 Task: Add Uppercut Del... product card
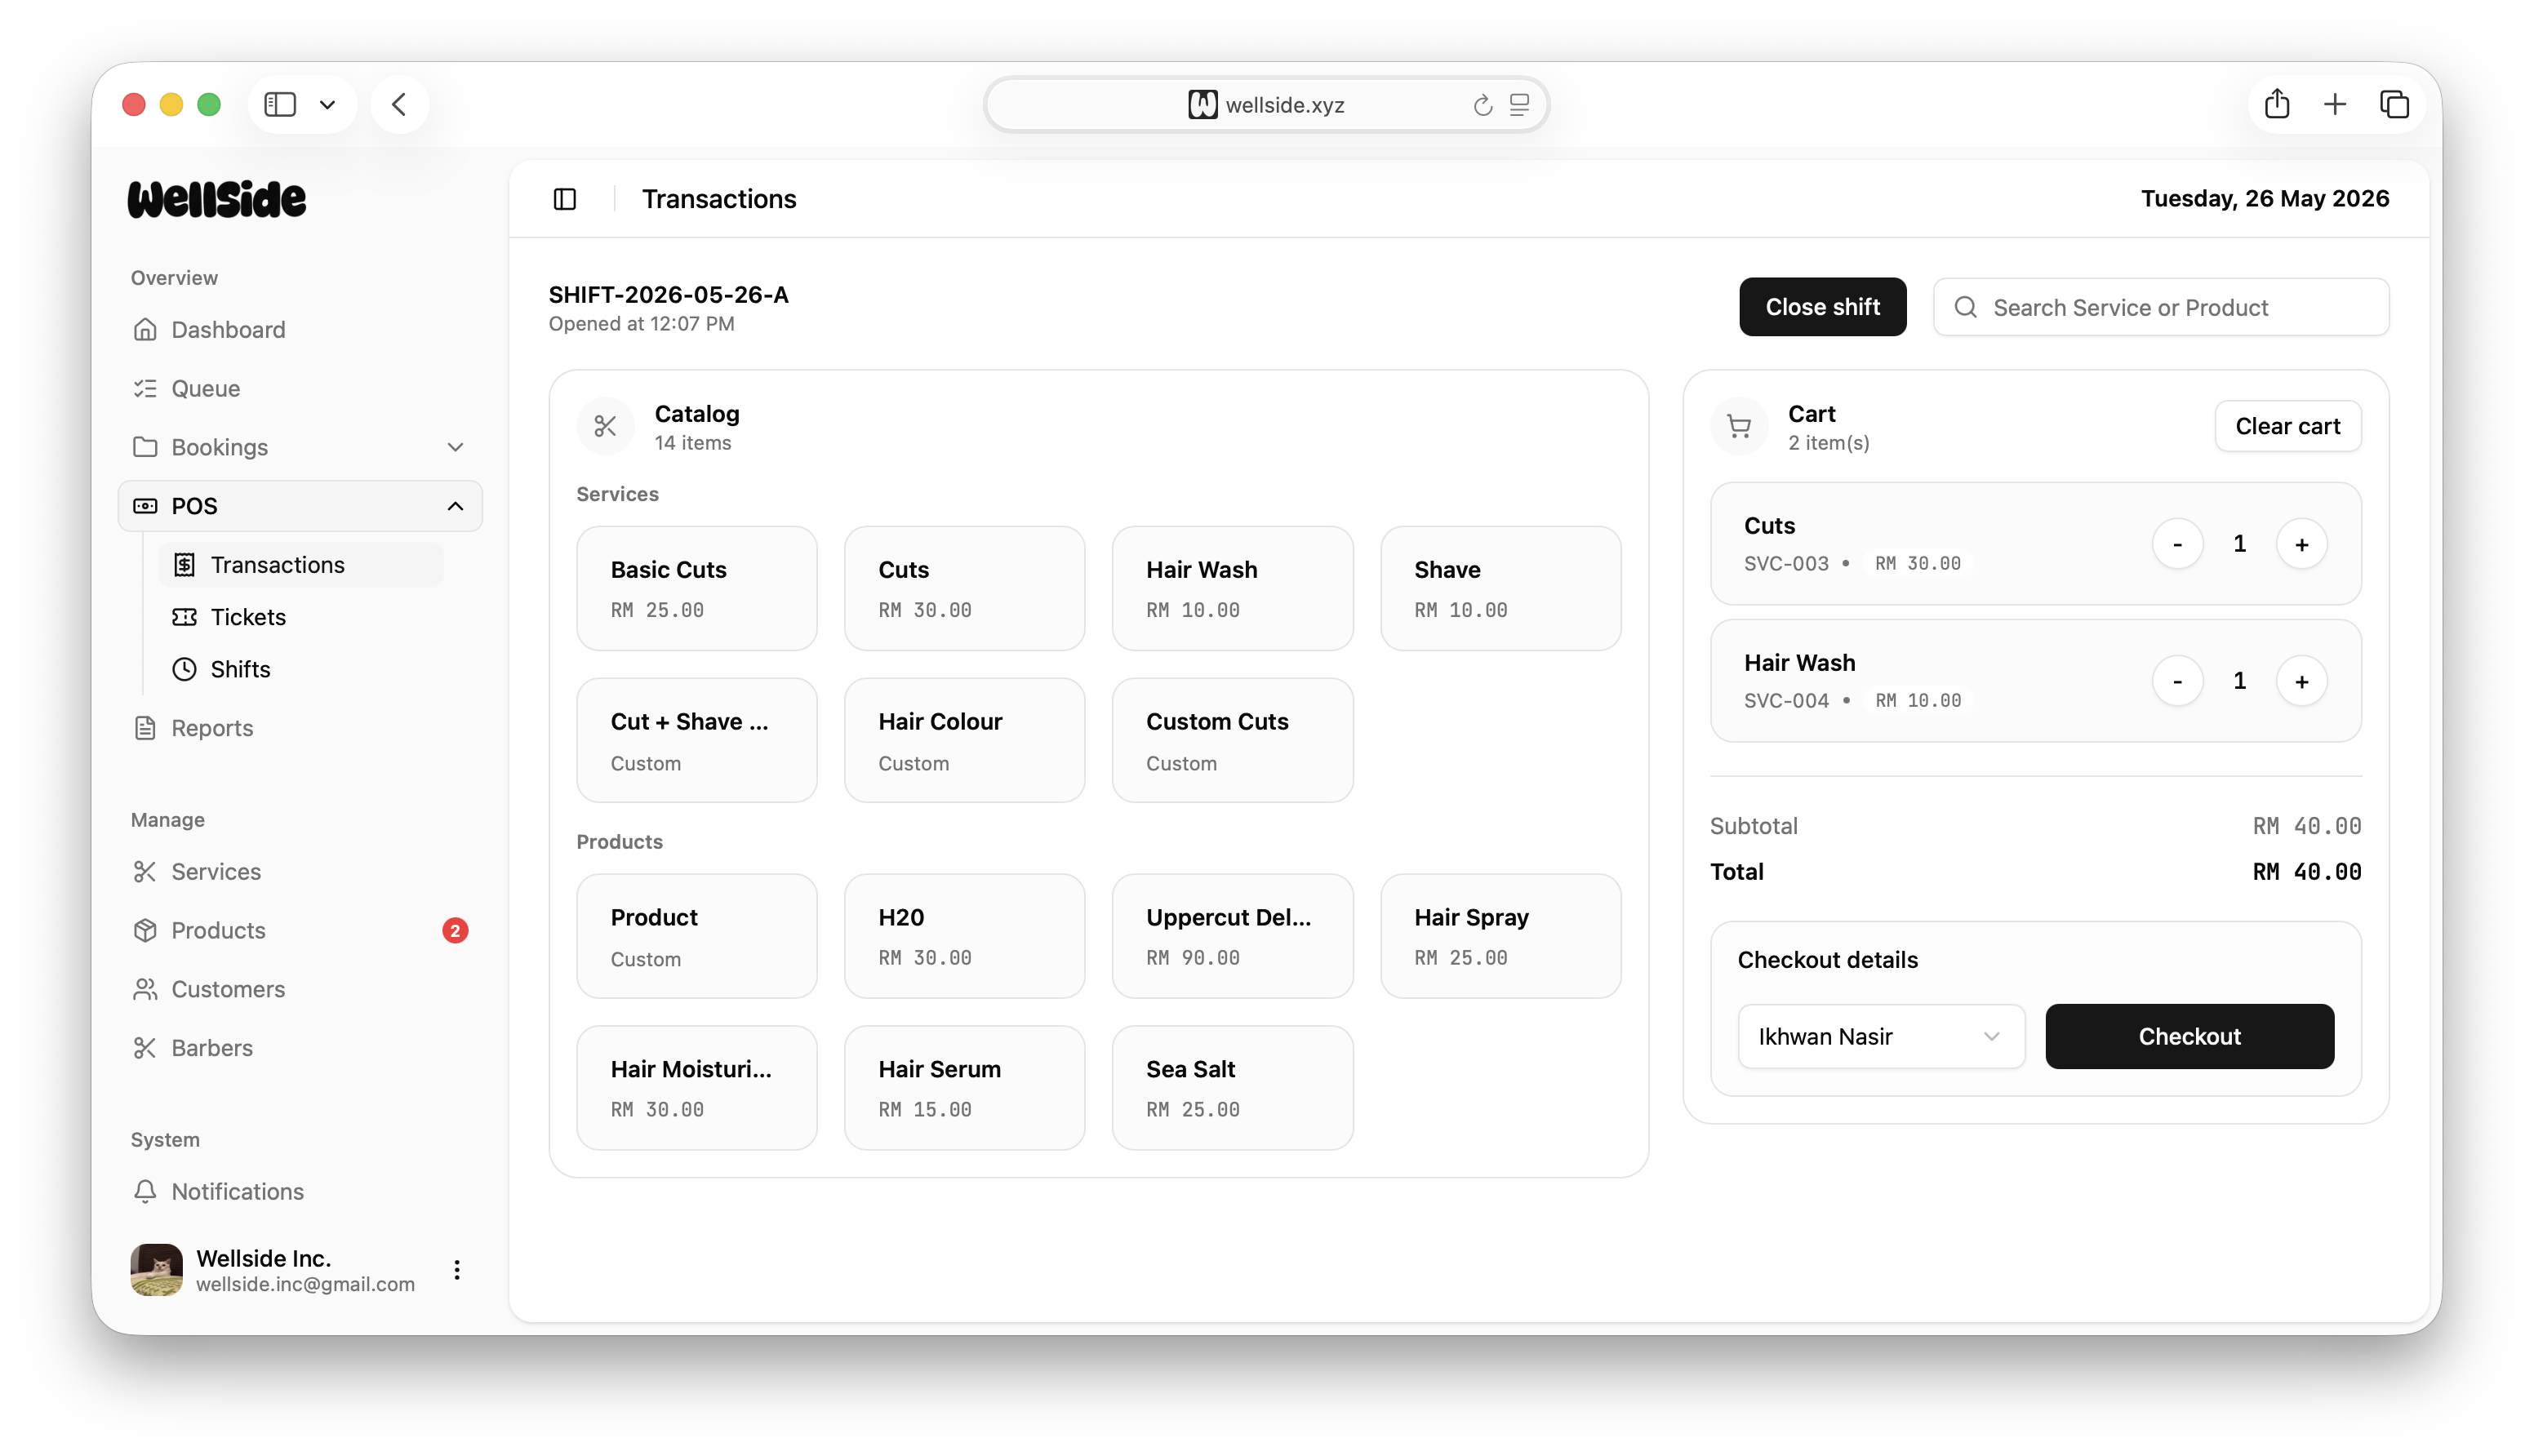click(1232, 936)
